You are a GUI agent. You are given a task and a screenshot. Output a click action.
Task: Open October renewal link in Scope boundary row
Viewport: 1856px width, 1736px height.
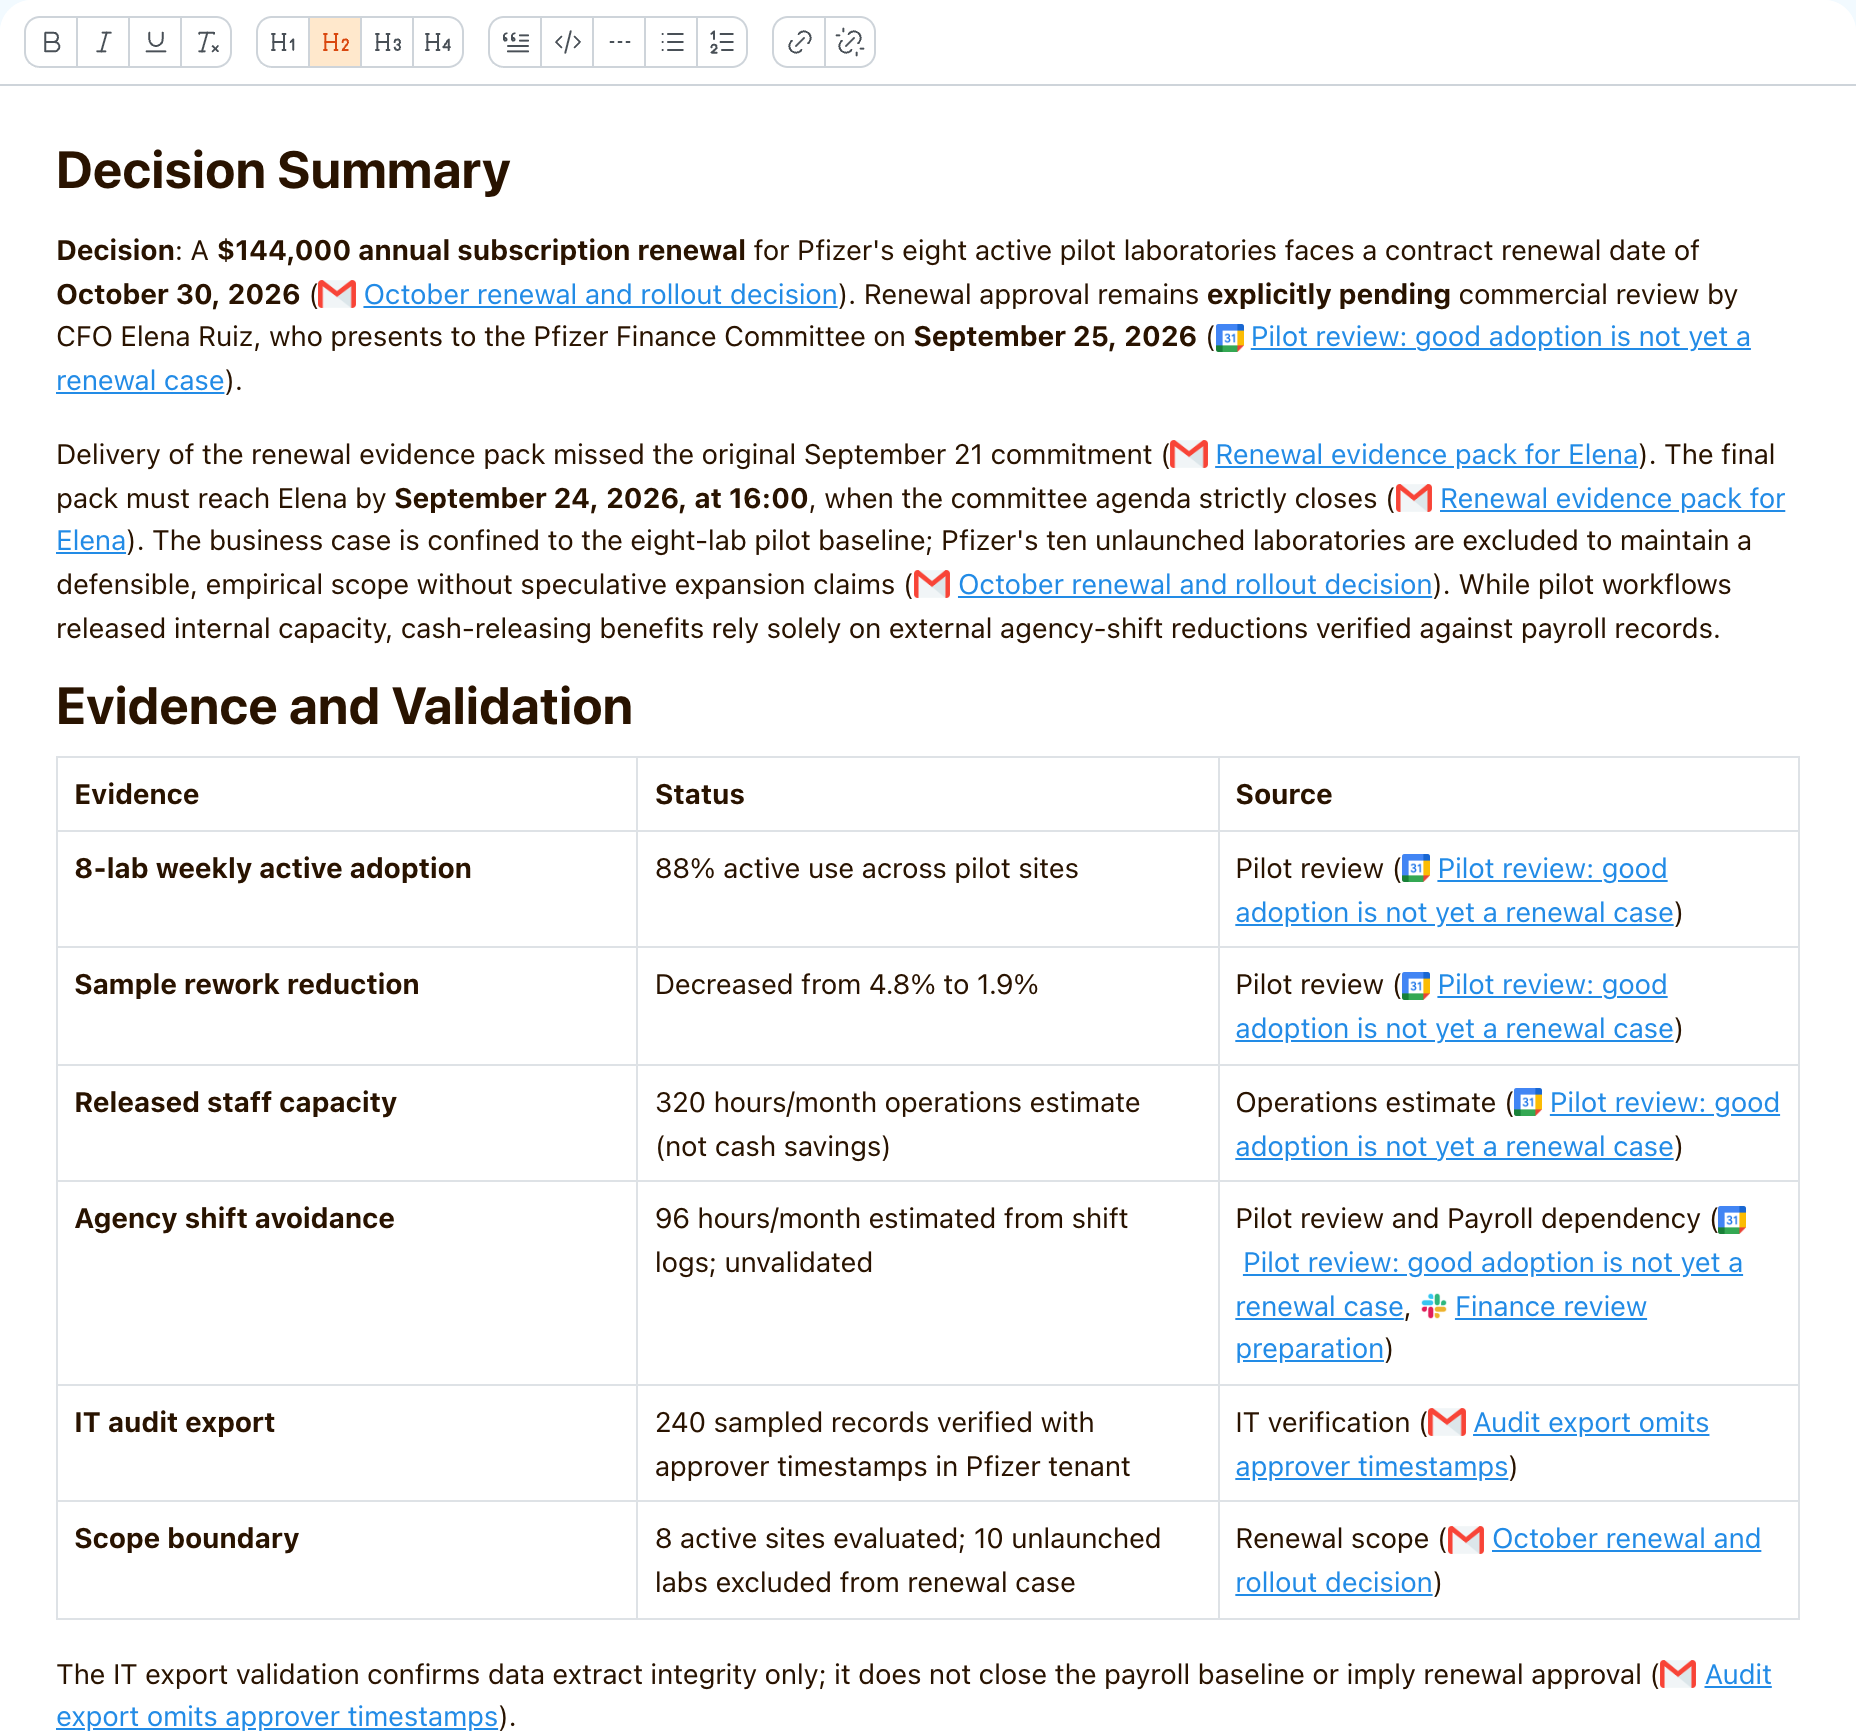coord(1626,1539)
